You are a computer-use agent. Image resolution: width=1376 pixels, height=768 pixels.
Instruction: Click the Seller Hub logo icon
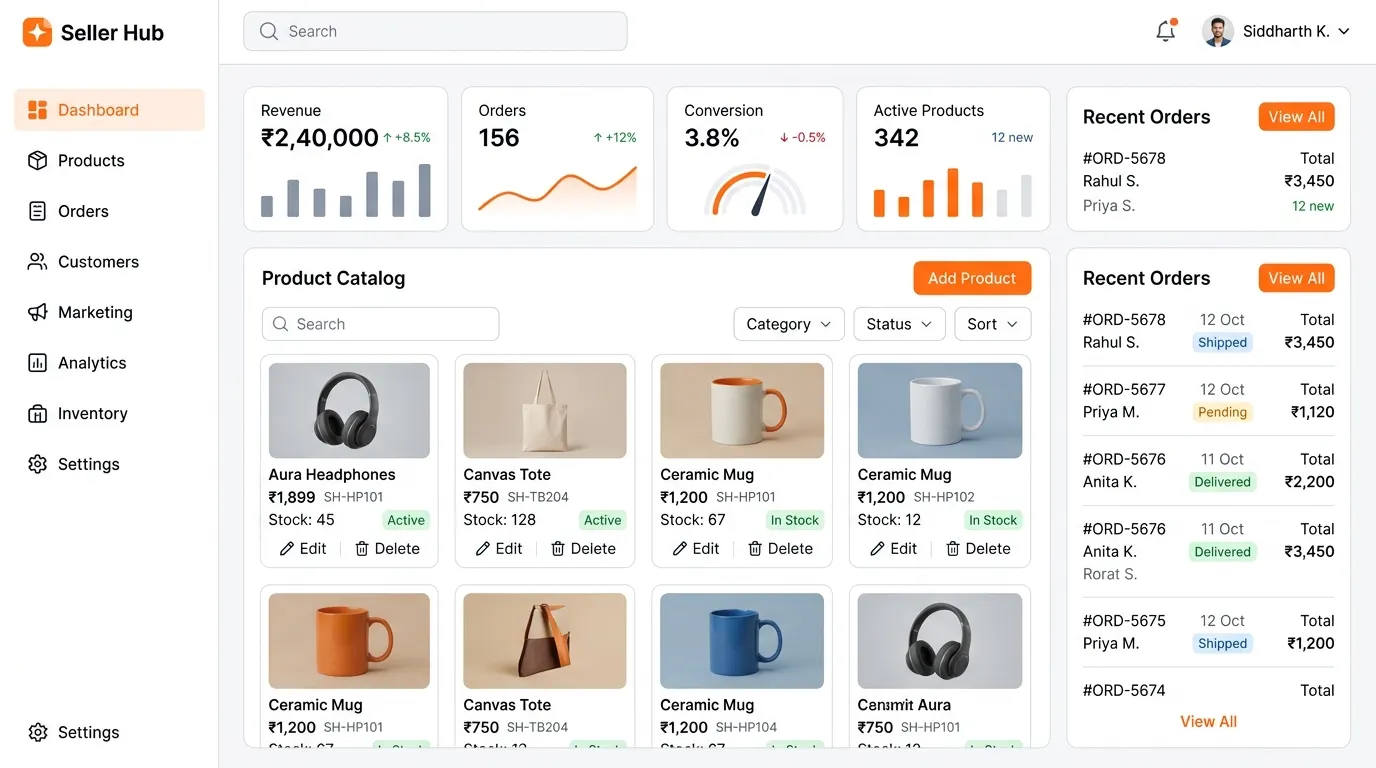tap(37, 32)
